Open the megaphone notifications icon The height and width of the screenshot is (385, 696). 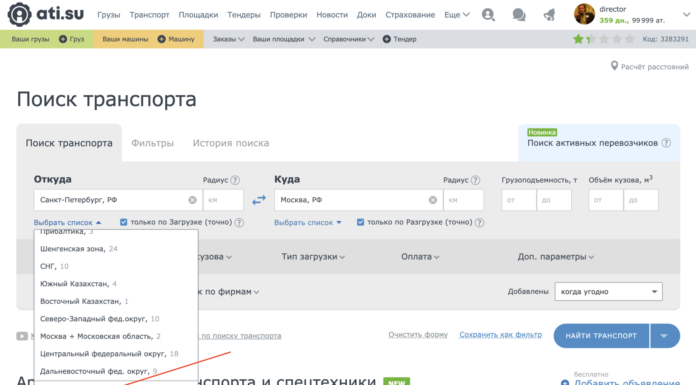(x=549, y=15)
